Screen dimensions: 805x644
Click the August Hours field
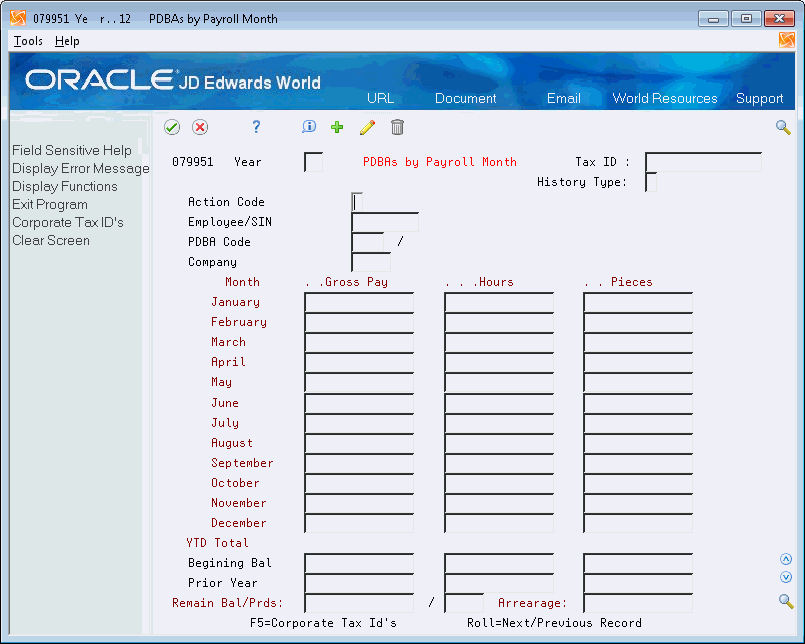pos(499,443)
